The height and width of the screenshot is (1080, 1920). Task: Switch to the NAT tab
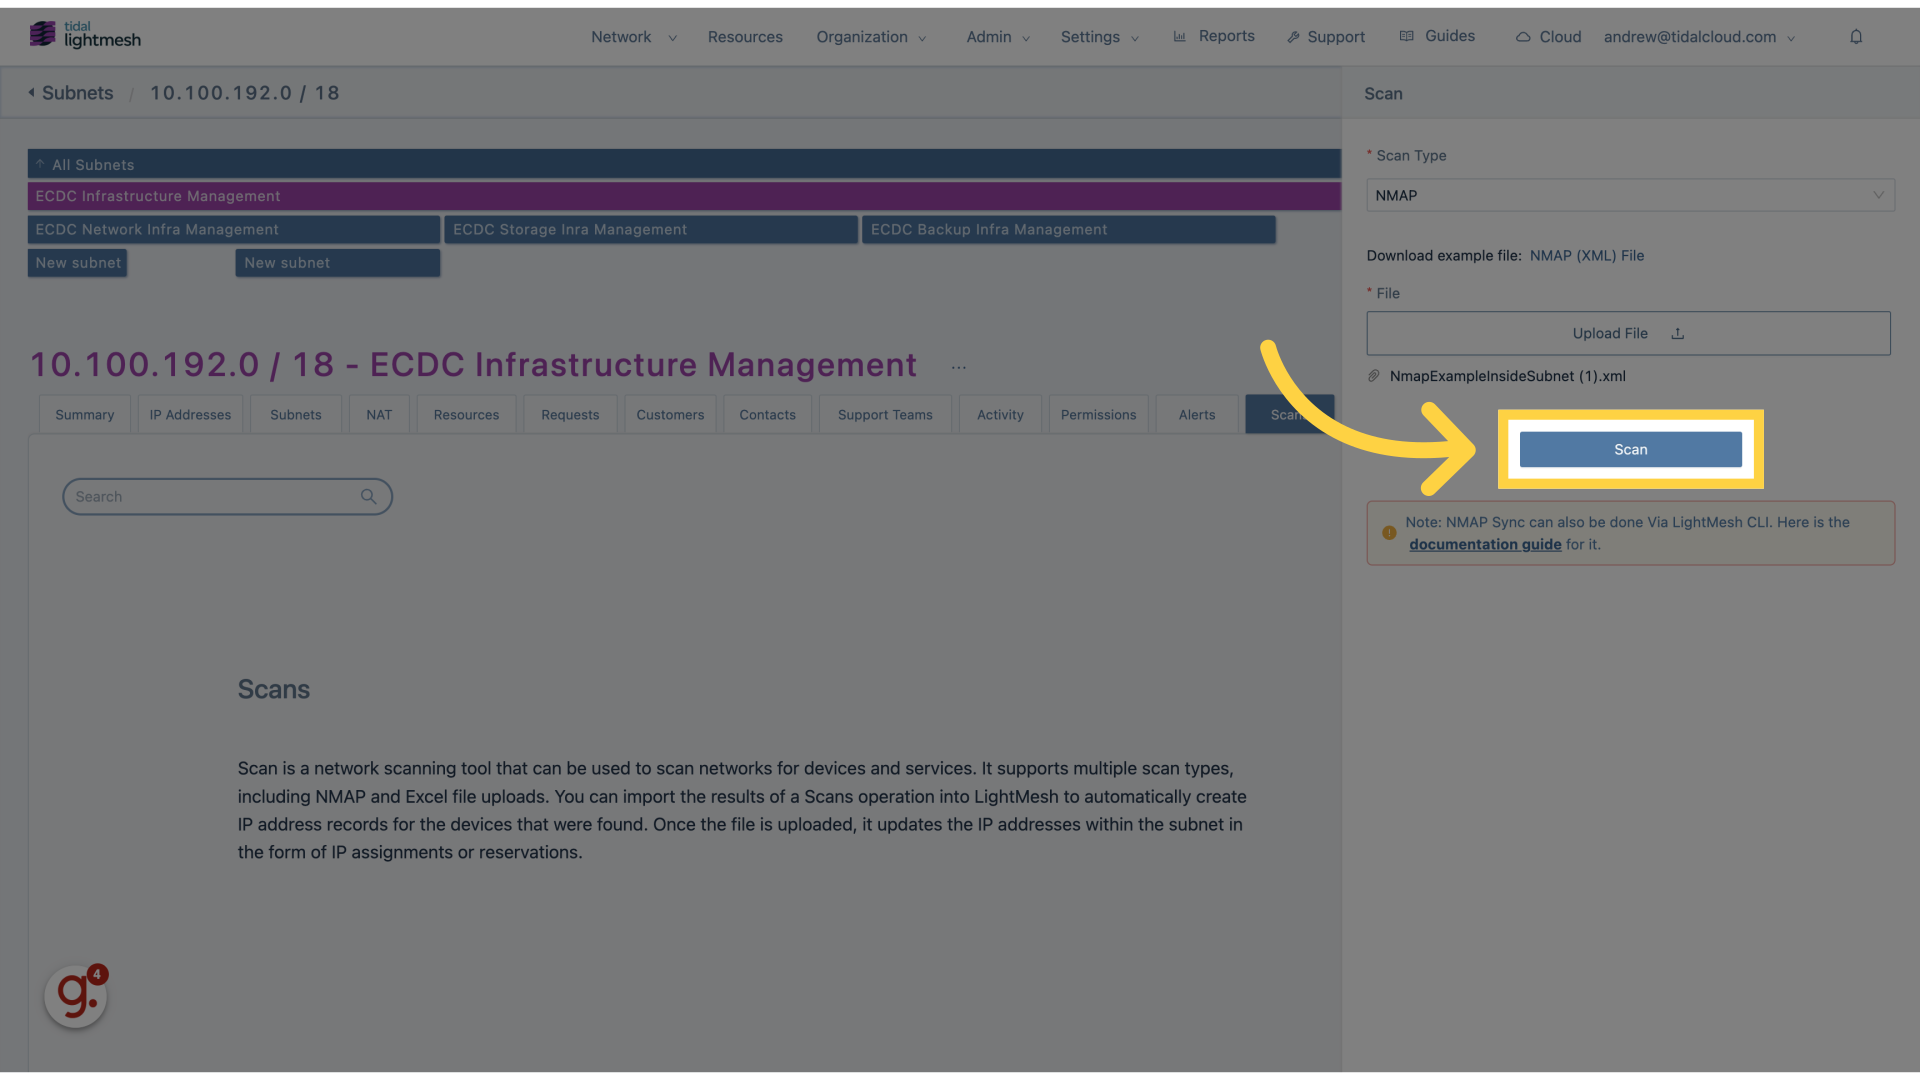[379, 415]
